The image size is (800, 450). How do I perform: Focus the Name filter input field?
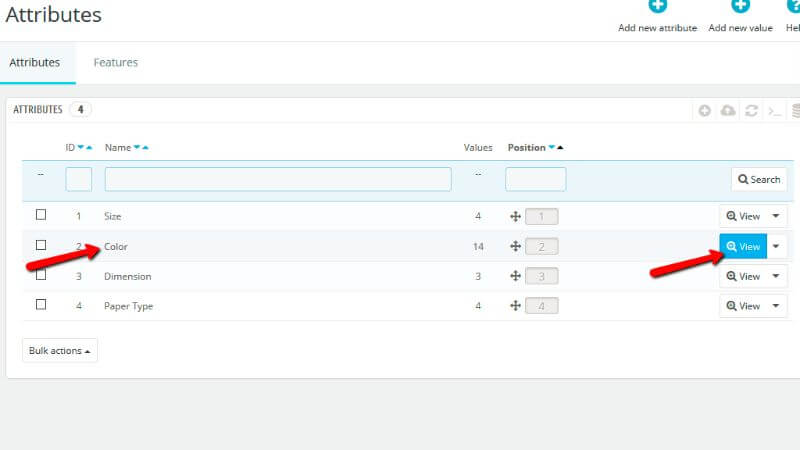(278, 179)
